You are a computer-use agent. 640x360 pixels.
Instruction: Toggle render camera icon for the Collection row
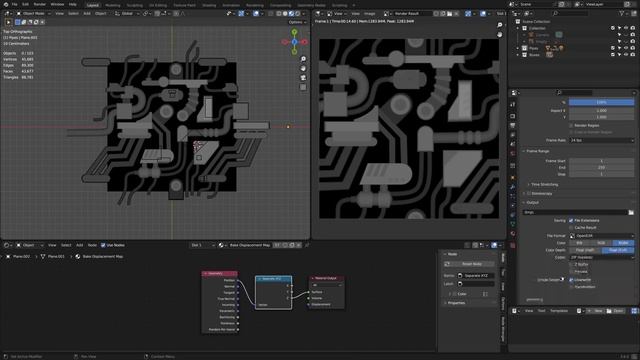tap(632, 28)
